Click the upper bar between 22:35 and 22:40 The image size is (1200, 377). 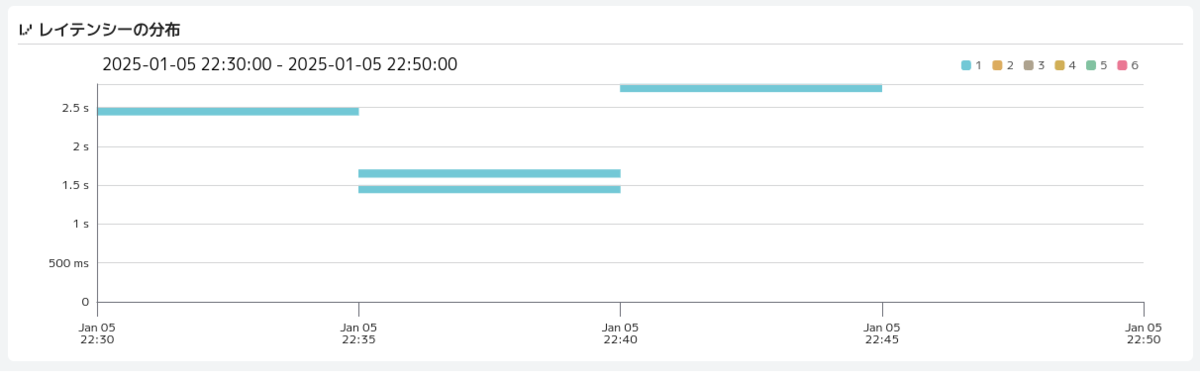tap(489, 173)
